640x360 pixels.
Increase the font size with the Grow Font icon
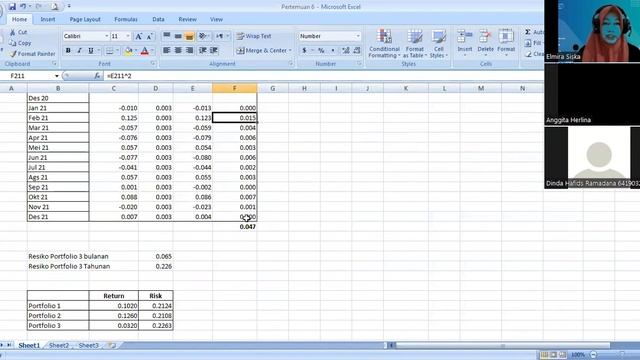(x=139, y=36)
